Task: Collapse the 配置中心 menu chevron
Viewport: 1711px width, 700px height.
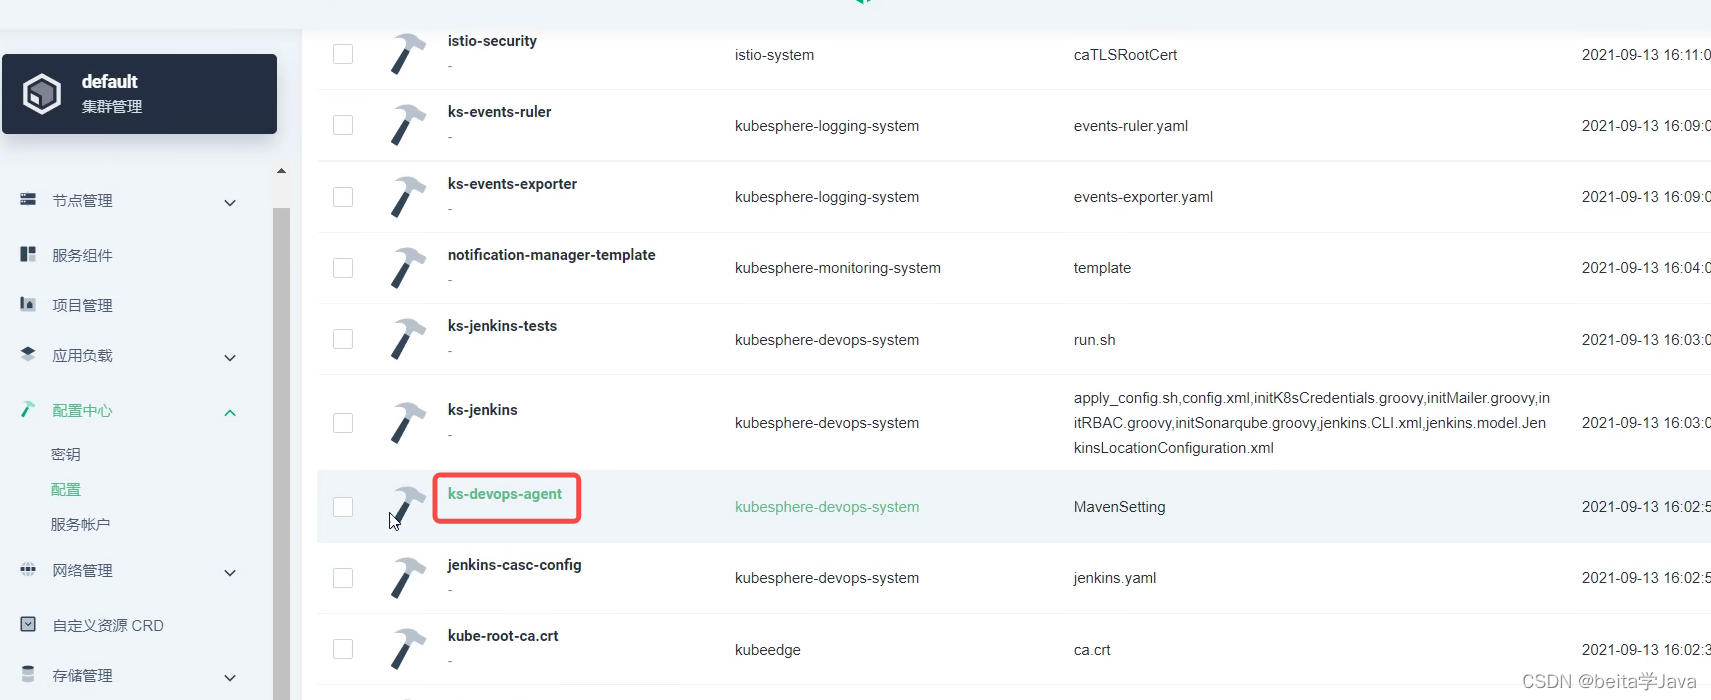Action: (230, 413)
